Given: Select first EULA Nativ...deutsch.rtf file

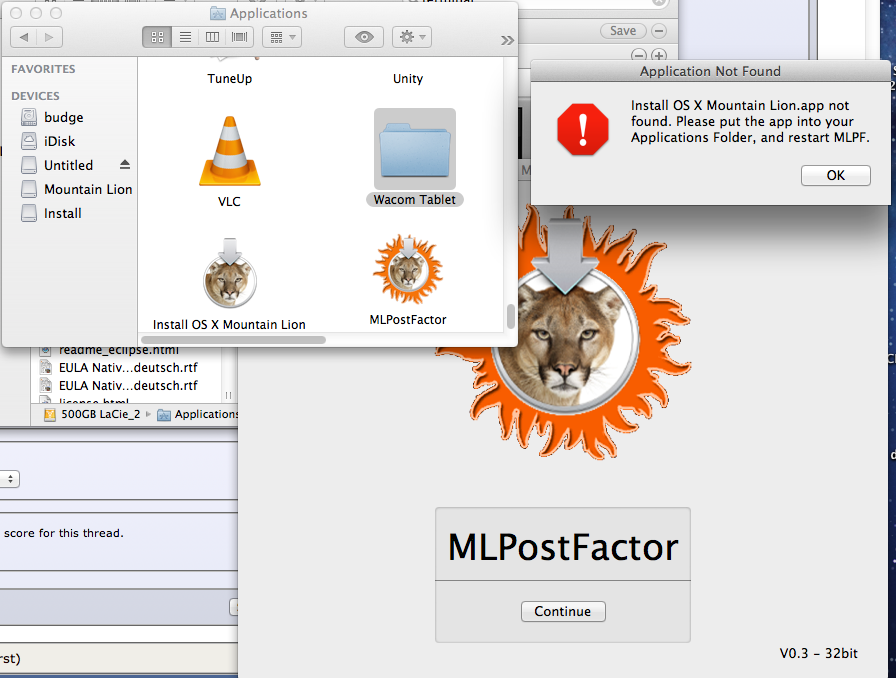Looking at the screenshot, I should click(x=128, y=368).
